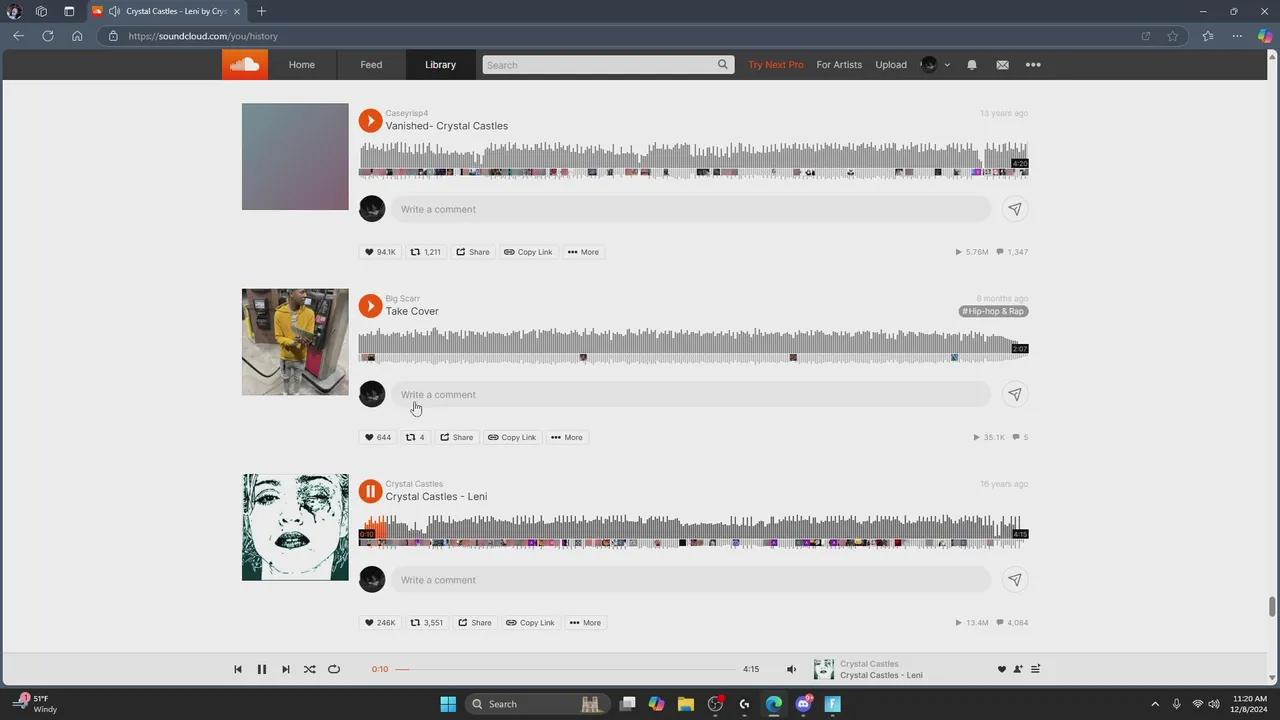Image resolution: width=1280 pixels, height=720 pixels.
Task: Open the next-up queue icon
Action: [x=1035, y=669]
